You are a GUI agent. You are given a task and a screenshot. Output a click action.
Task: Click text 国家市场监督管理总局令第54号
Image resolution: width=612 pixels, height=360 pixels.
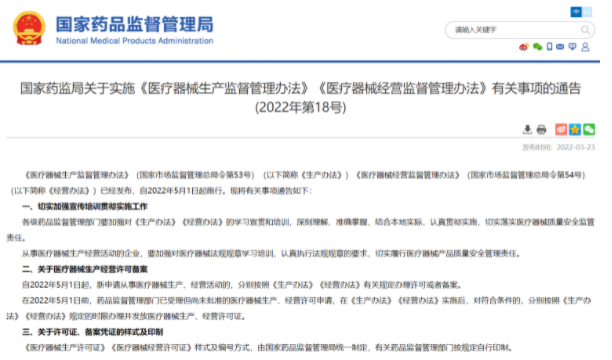pyautogui.click(x=526, y=175)
